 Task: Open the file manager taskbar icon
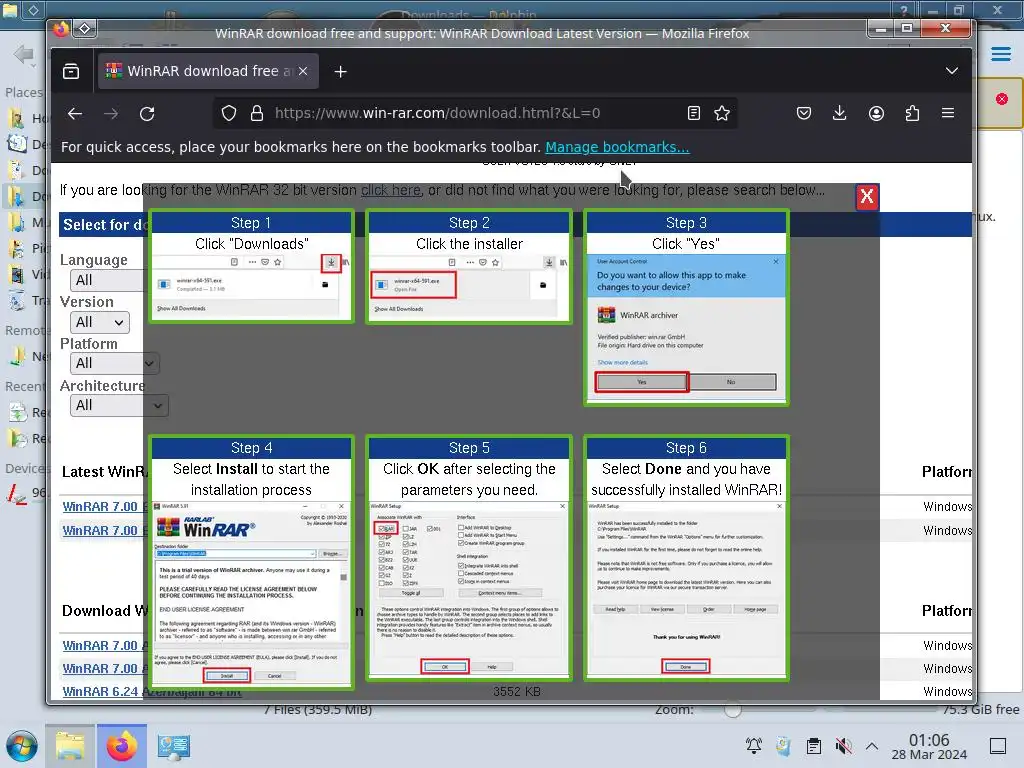pyautogui.click(x=70, y=746)
